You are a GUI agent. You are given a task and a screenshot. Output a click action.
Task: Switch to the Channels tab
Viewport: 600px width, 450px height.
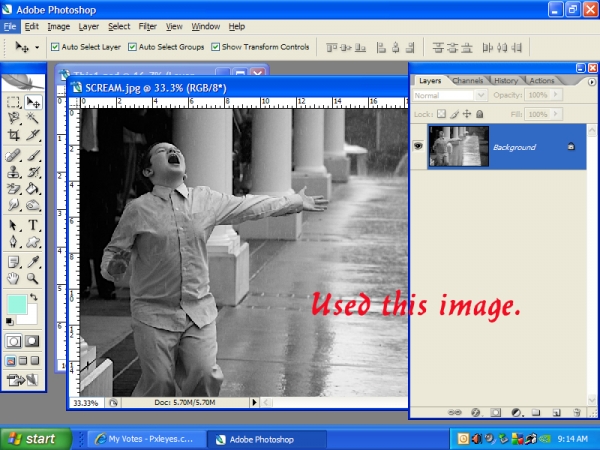click(467, 80)
